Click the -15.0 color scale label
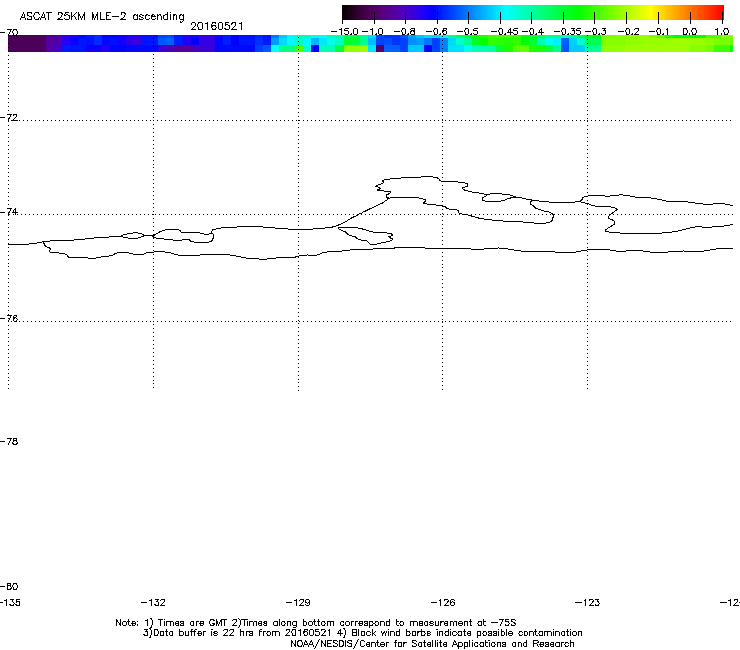 point(345,32)
